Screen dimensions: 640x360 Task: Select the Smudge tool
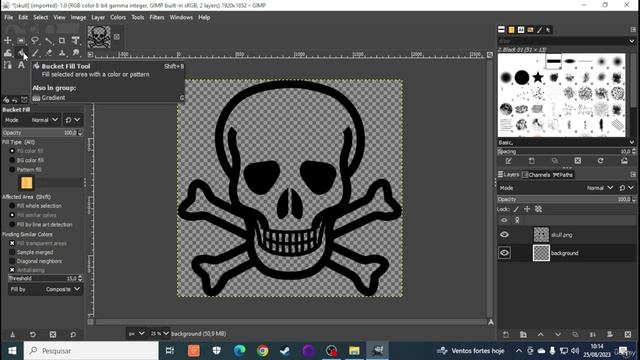76,53
